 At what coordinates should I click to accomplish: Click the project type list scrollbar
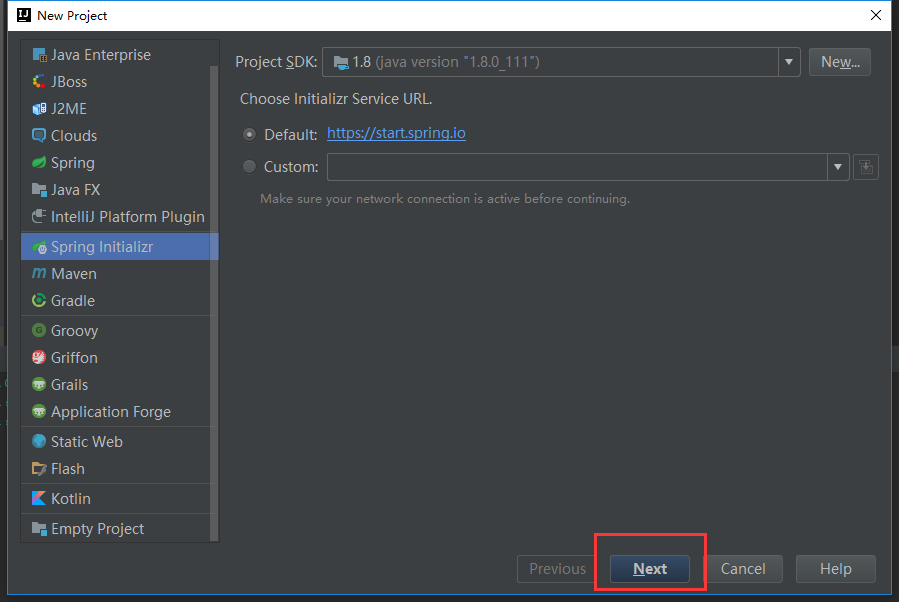pyautogui.click(x=214, y=304)
